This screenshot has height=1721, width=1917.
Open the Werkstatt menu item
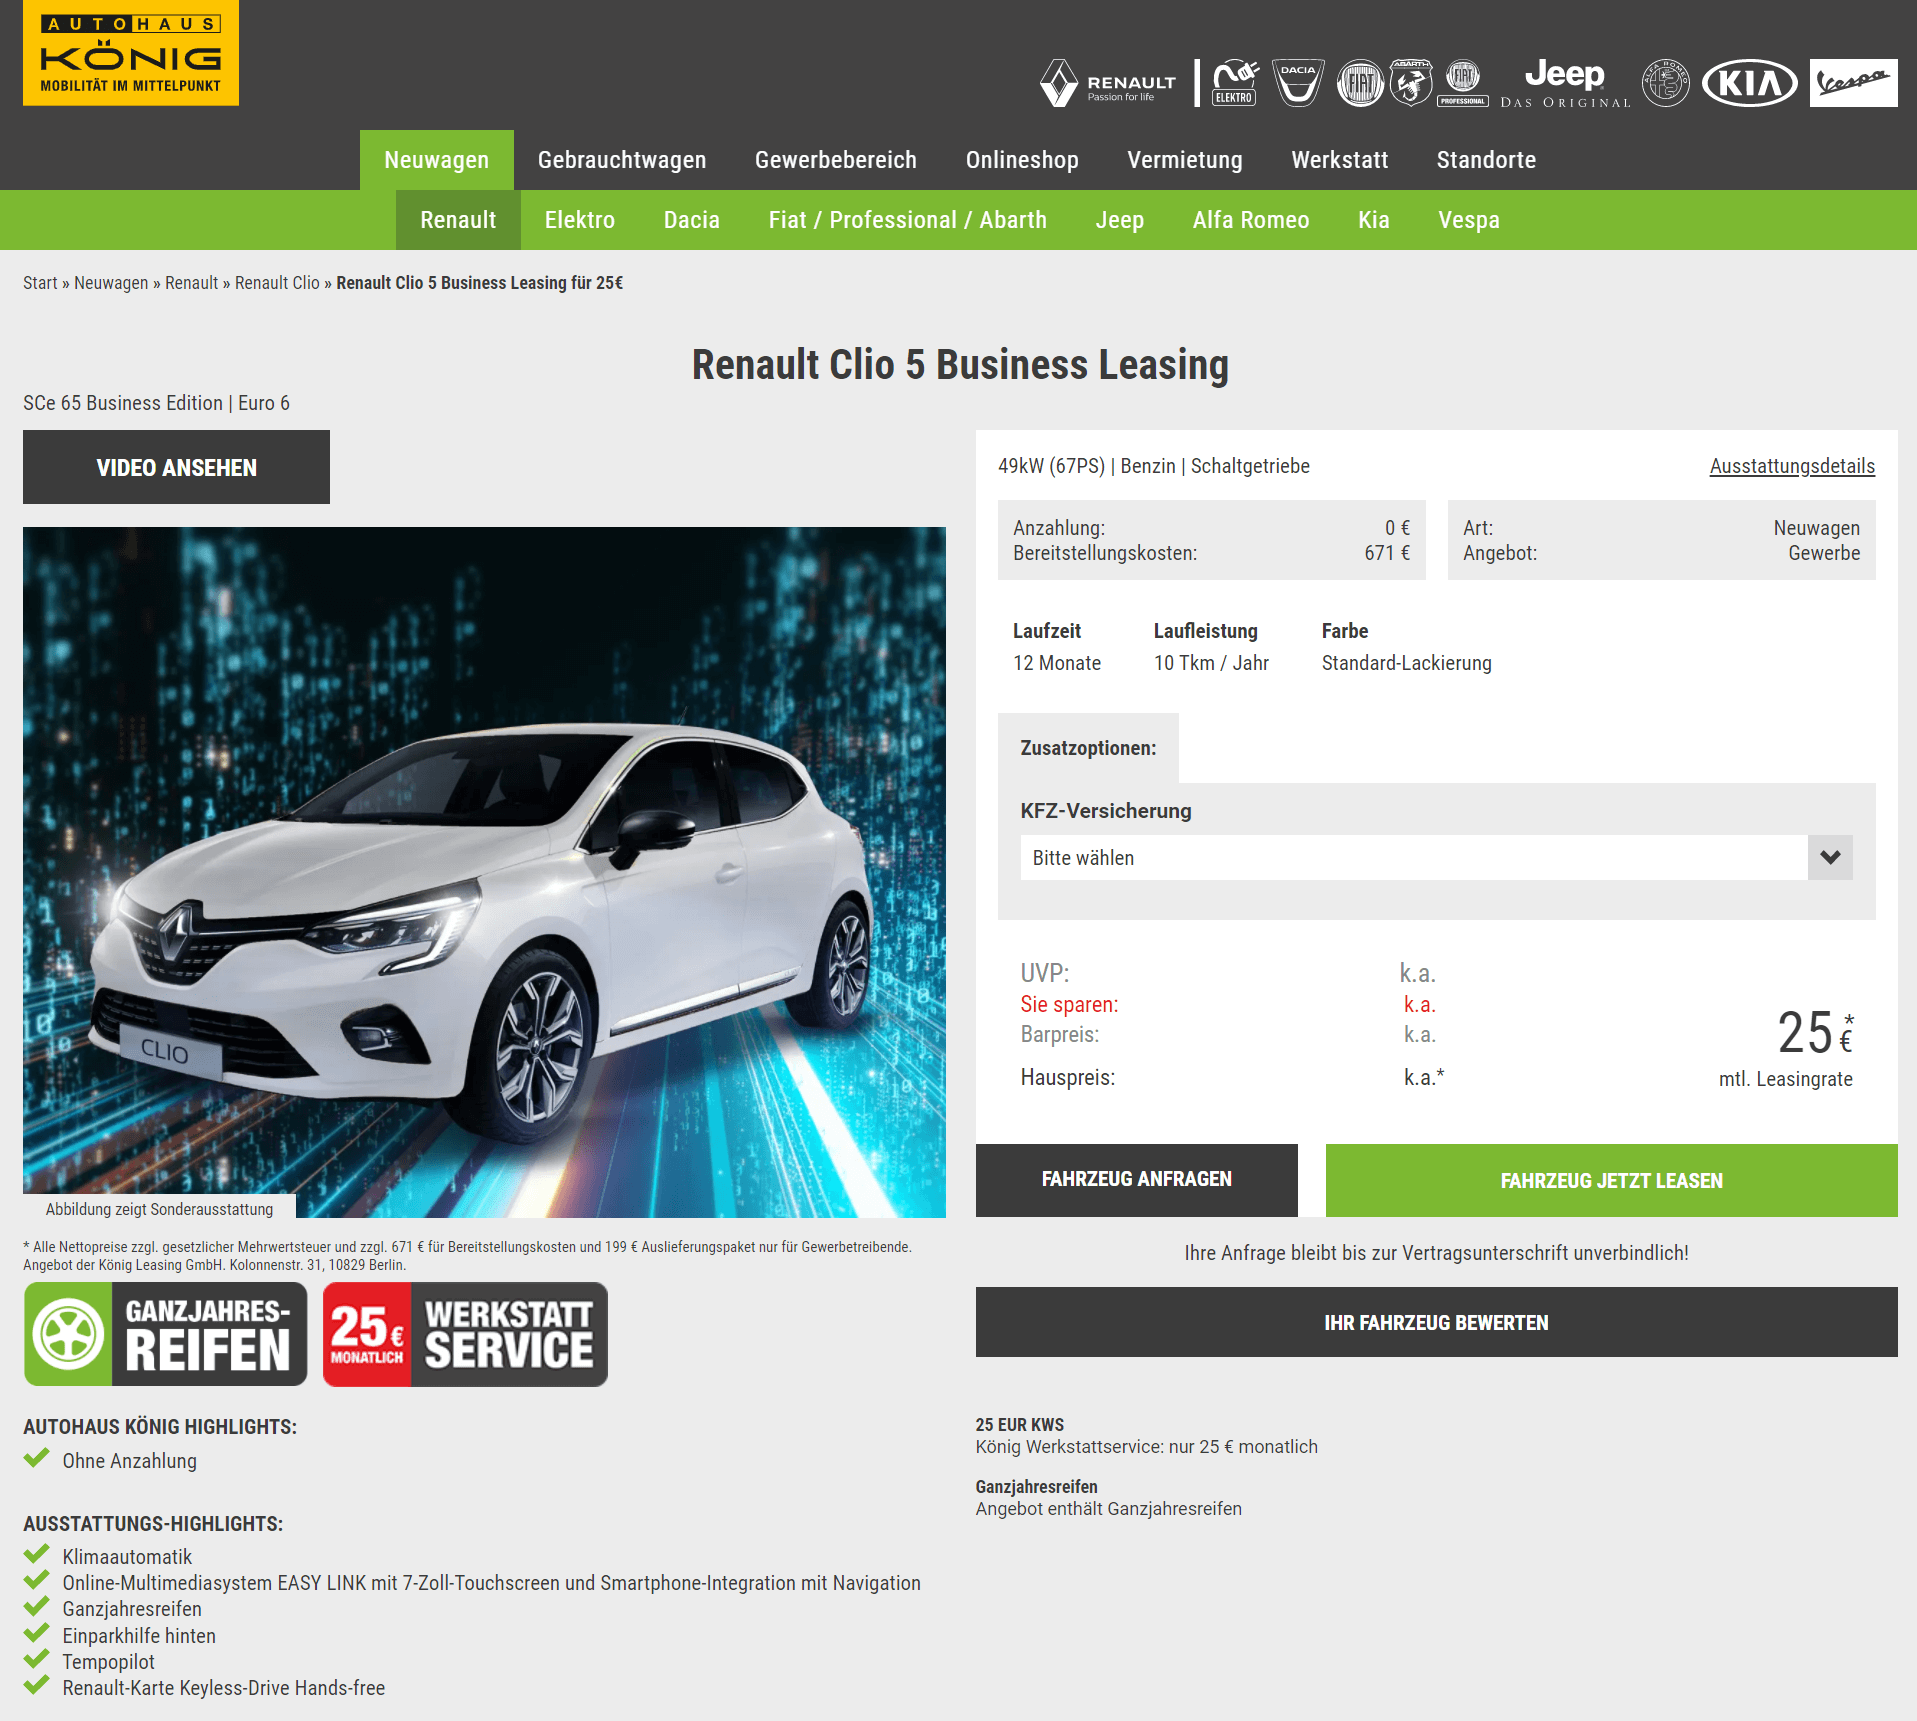tap(1340, 160)
